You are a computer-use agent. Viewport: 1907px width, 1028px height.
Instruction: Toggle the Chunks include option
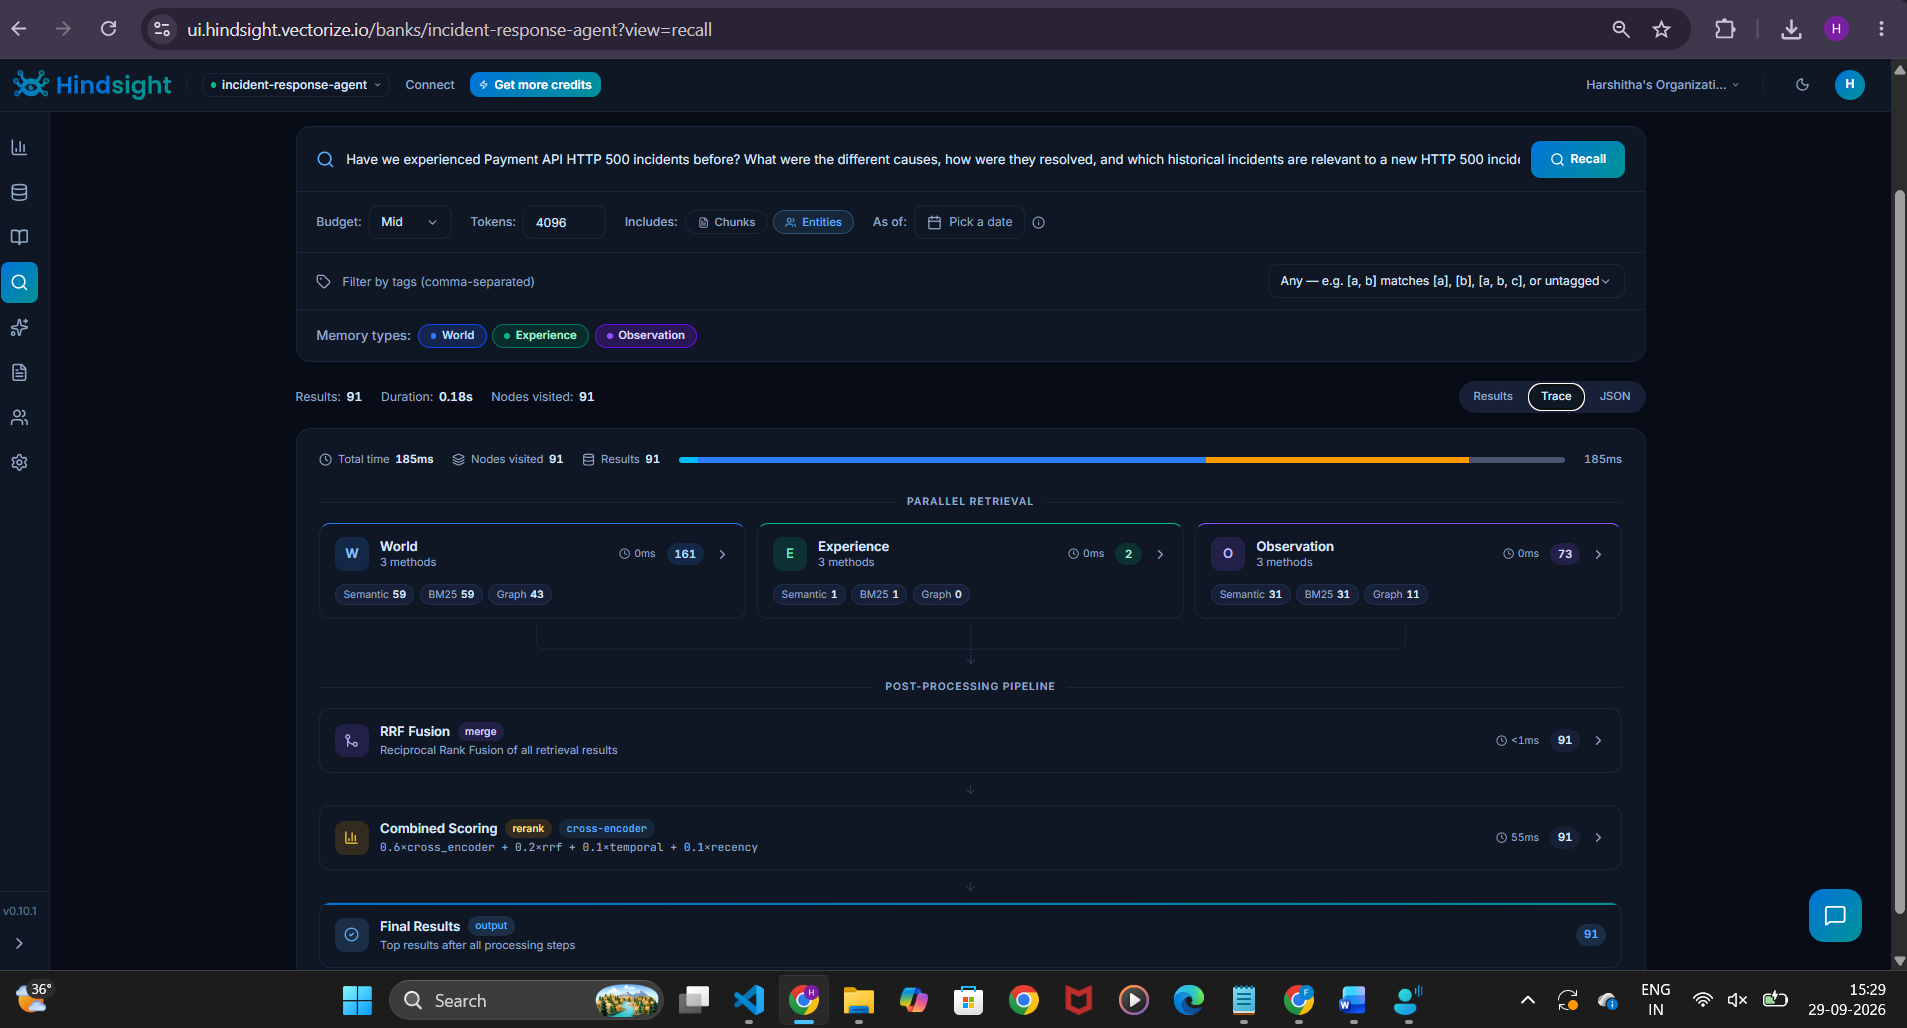click(x=726, y=222)
